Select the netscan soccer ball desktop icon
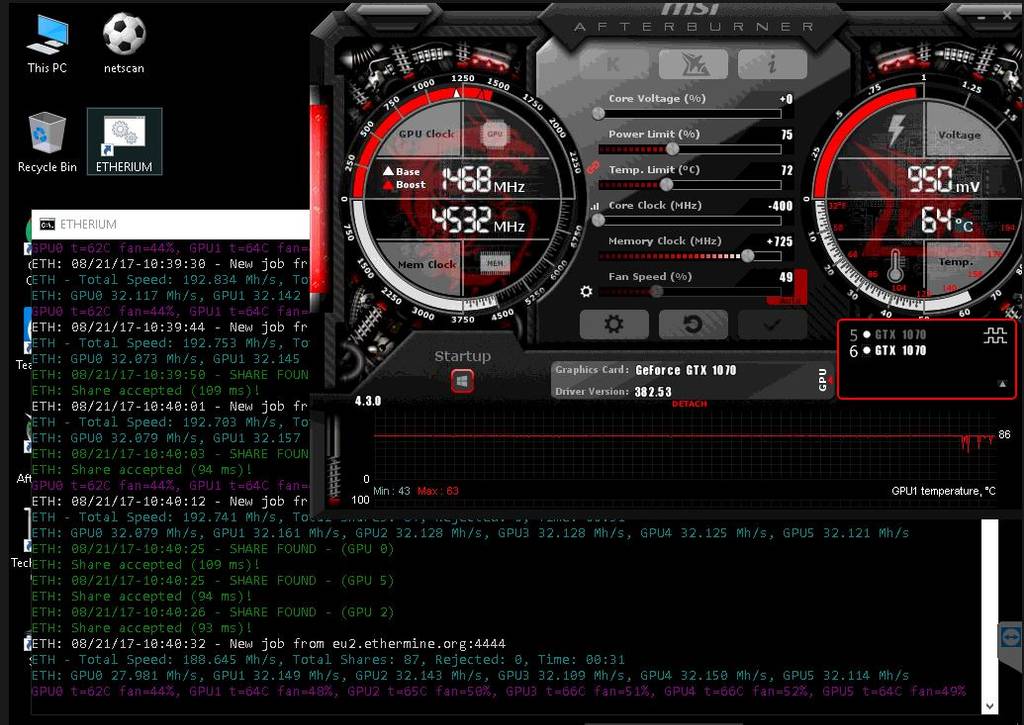The height and width of the screenshot is (725, 1024). point(124,43)
